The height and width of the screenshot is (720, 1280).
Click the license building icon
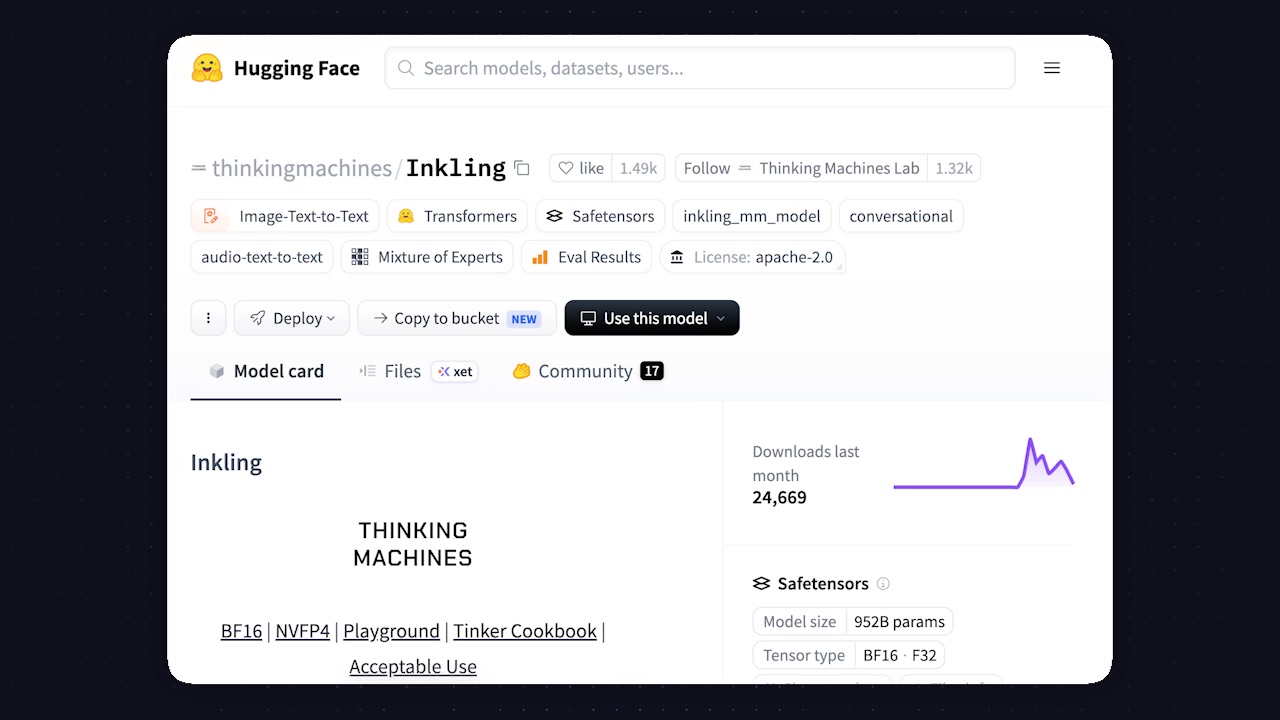coord(678,257)
